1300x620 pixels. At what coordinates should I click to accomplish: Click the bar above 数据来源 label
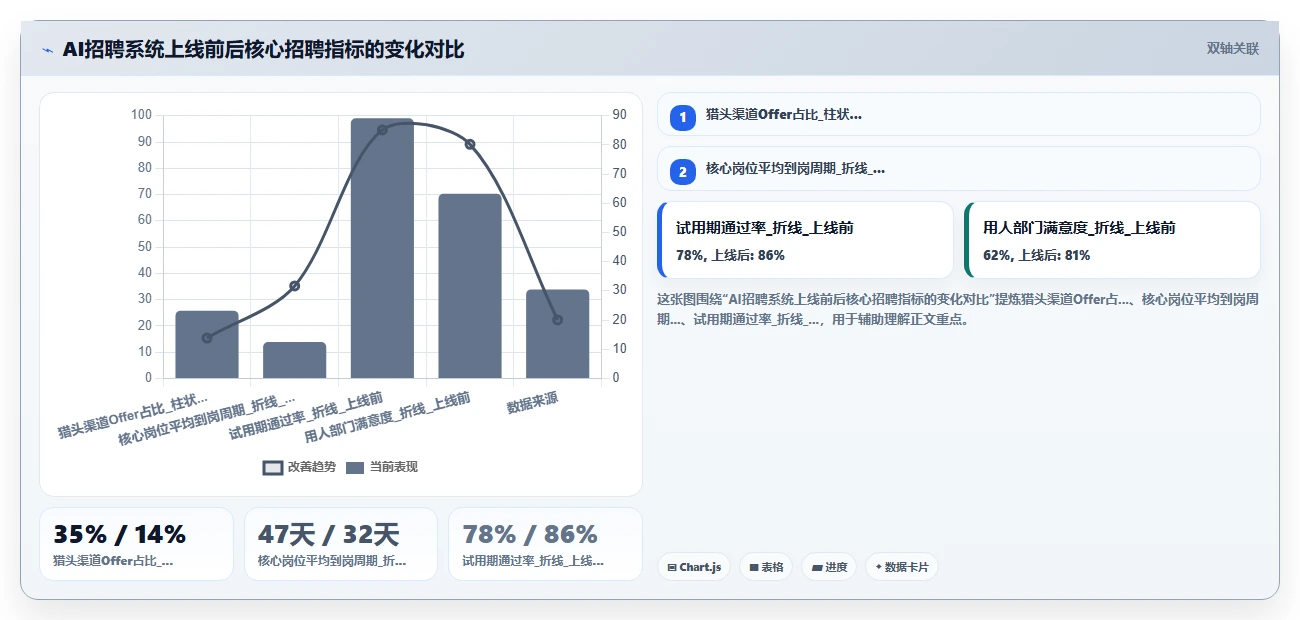tap(557, 334)
